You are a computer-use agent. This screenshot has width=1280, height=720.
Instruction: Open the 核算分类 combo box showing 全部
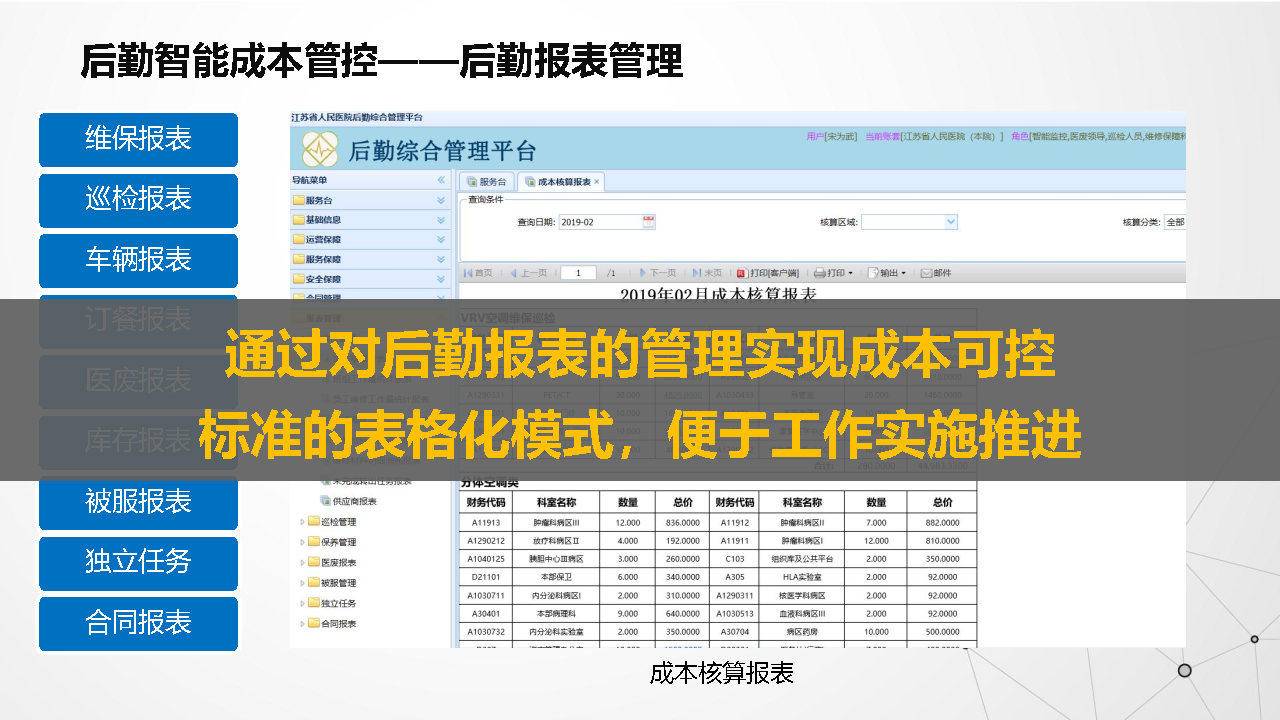[x=1175, y=222]
